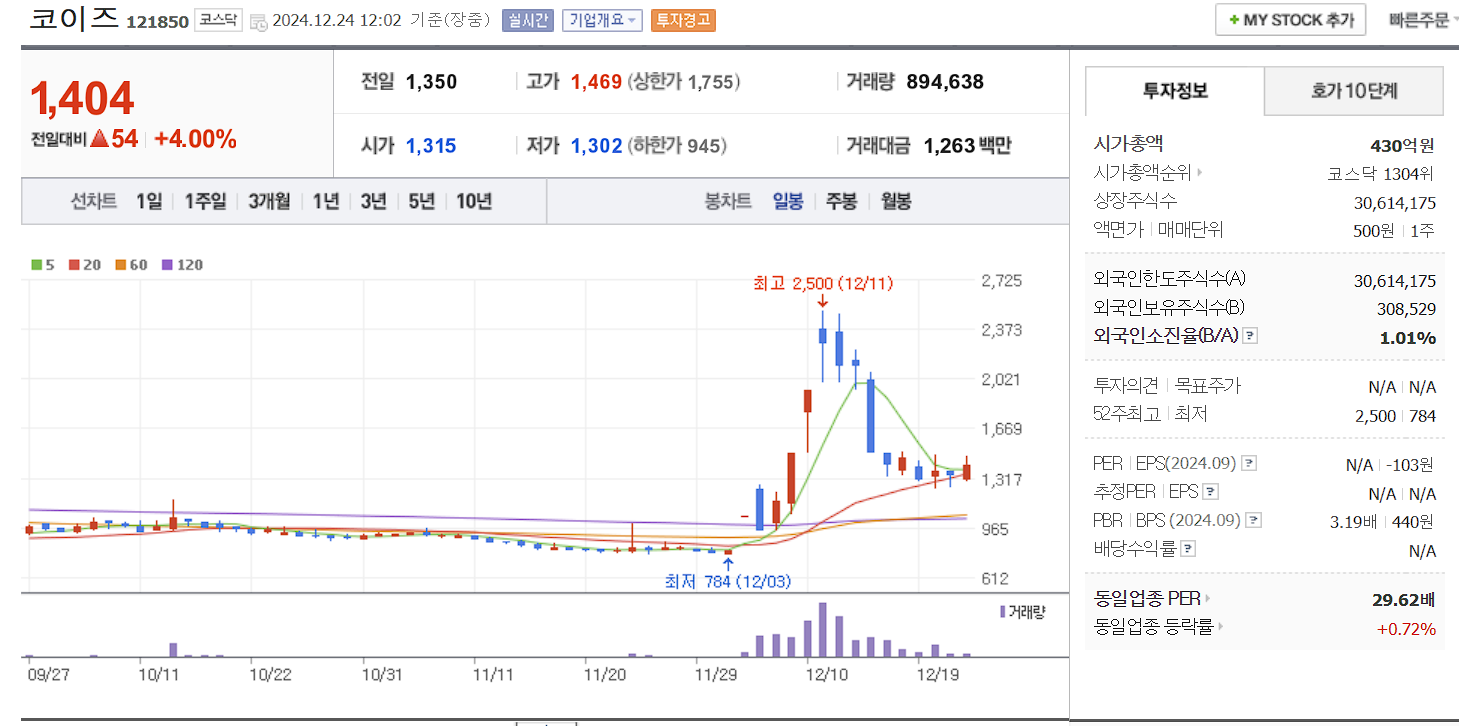Click the 최고 2,500 peak marker on chart
This screenshot has width=1459, height=726.
pos(824,283)
